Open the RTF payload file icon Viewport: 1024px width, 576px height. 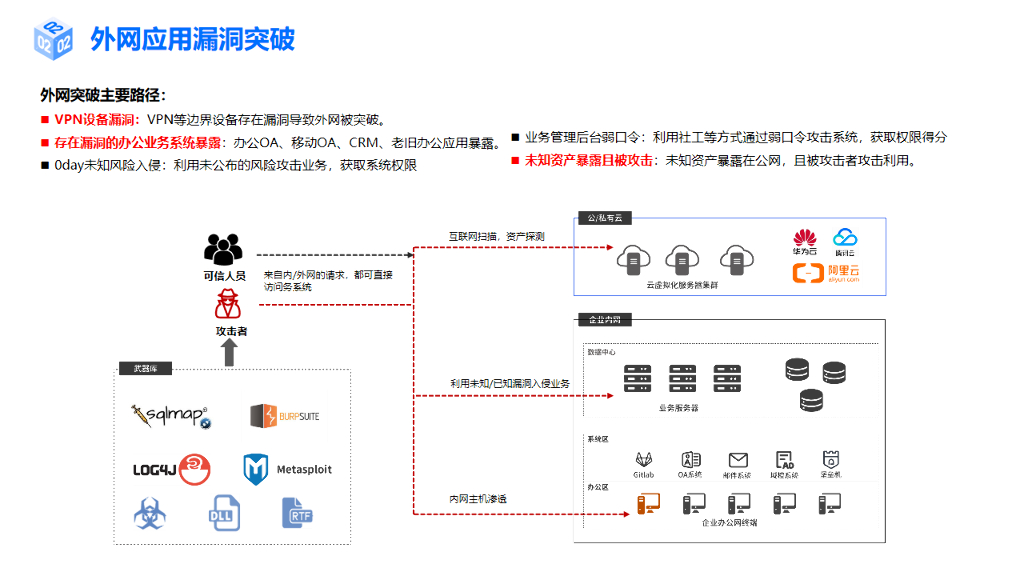(298, 513)
